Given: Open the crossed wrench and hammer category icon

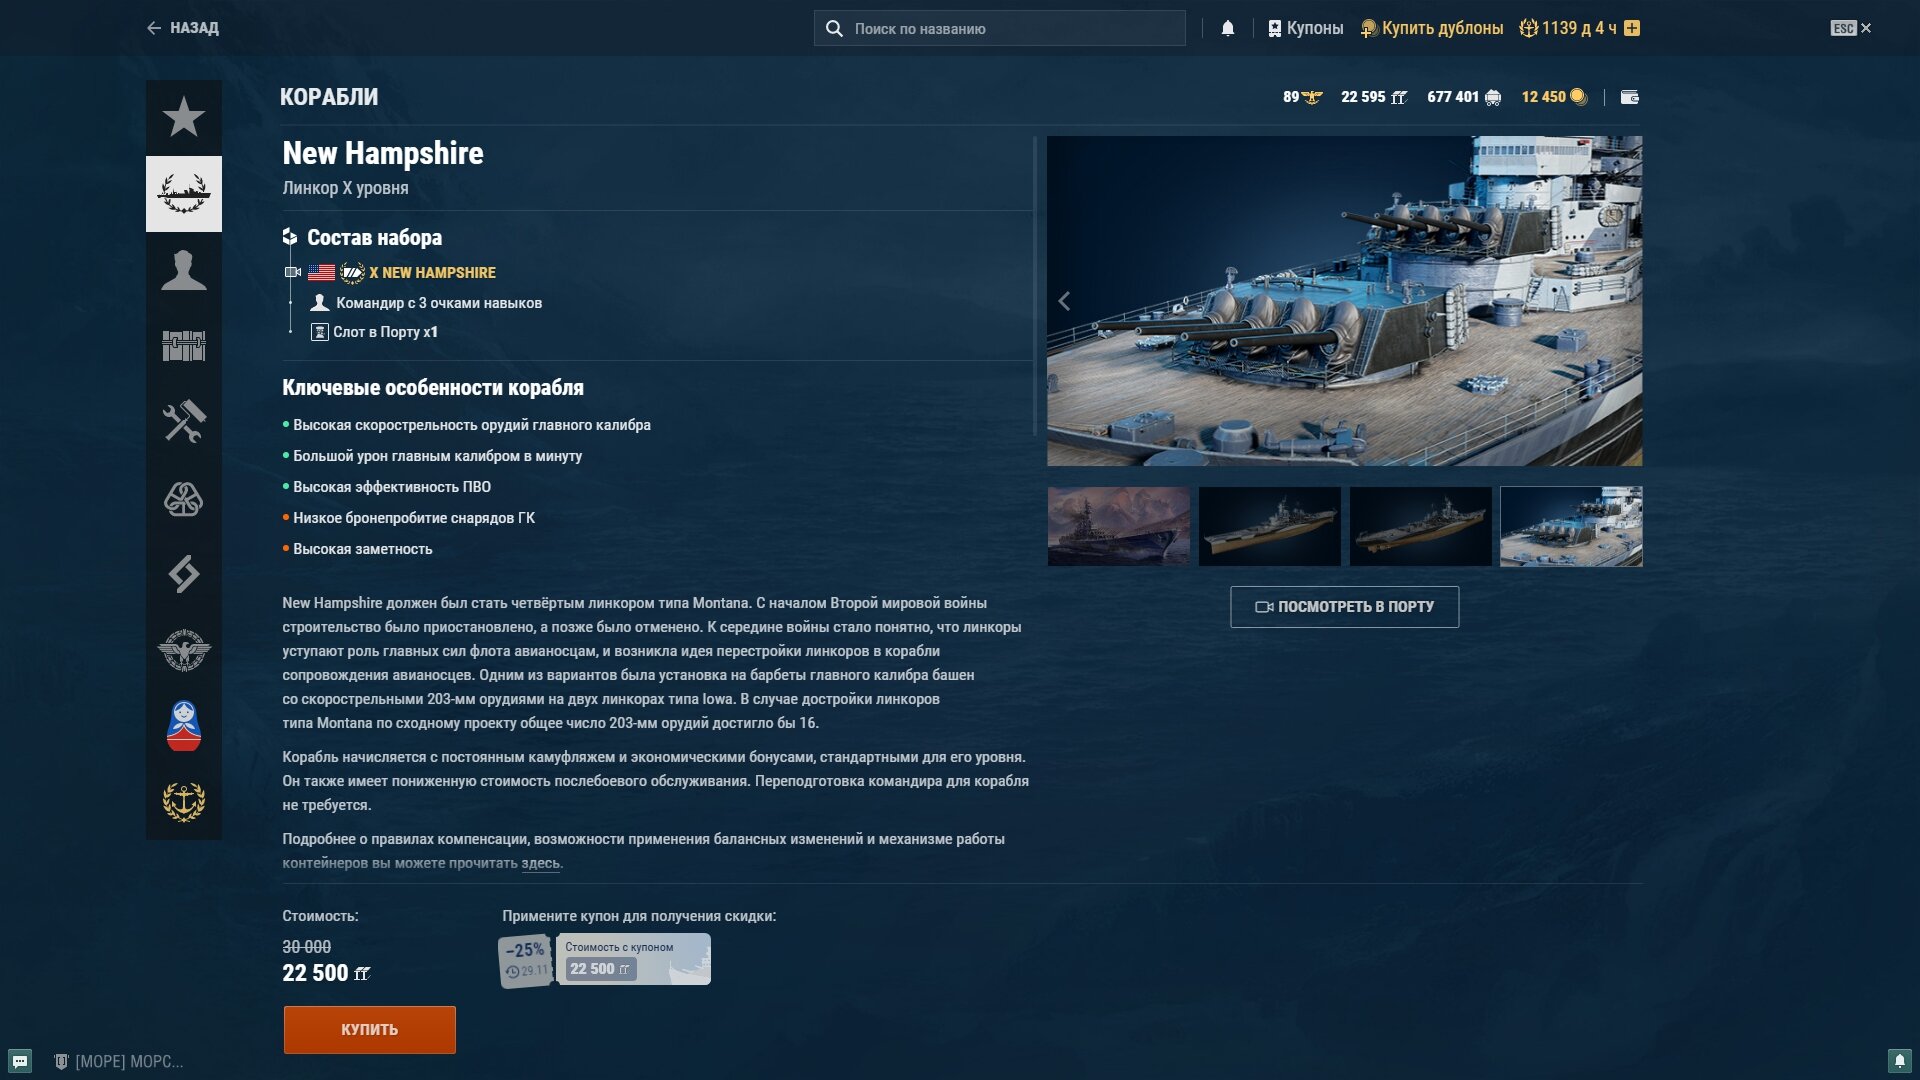Looking at the screenshot, I should pyautogui.click(x=184, y=422).
